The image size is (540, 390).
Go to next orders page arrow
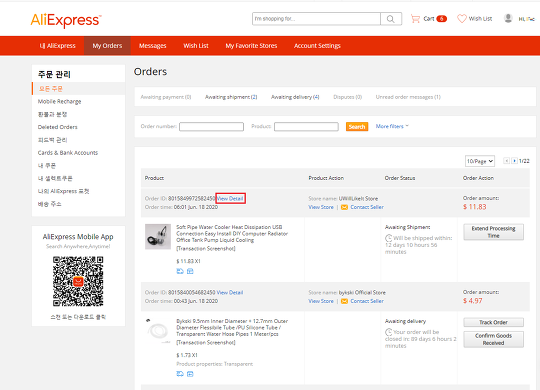[x=514, y=161]
